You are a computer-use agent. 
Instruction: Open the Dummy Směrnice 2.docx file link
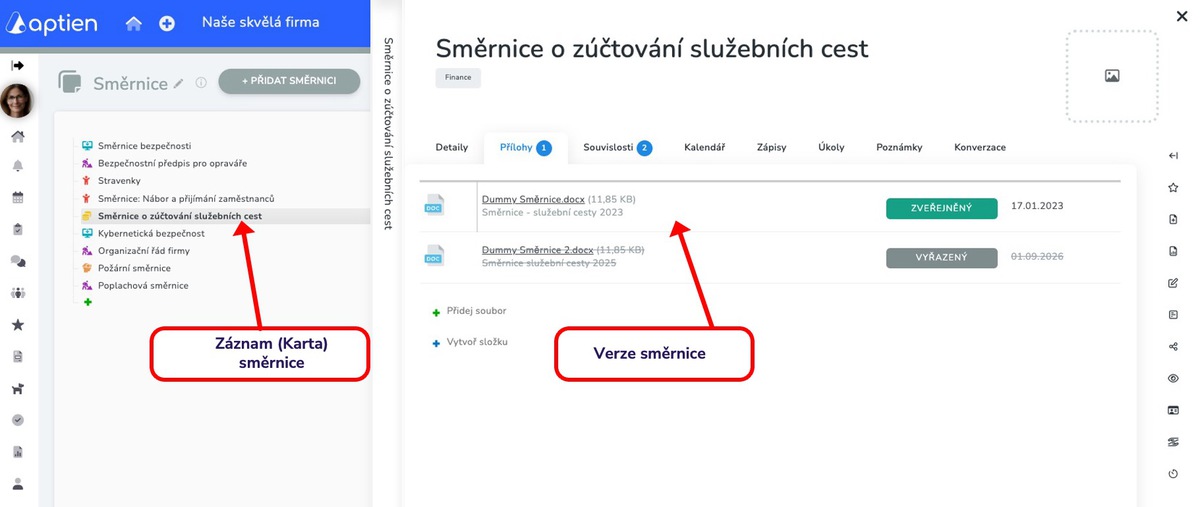click(537, 249)
